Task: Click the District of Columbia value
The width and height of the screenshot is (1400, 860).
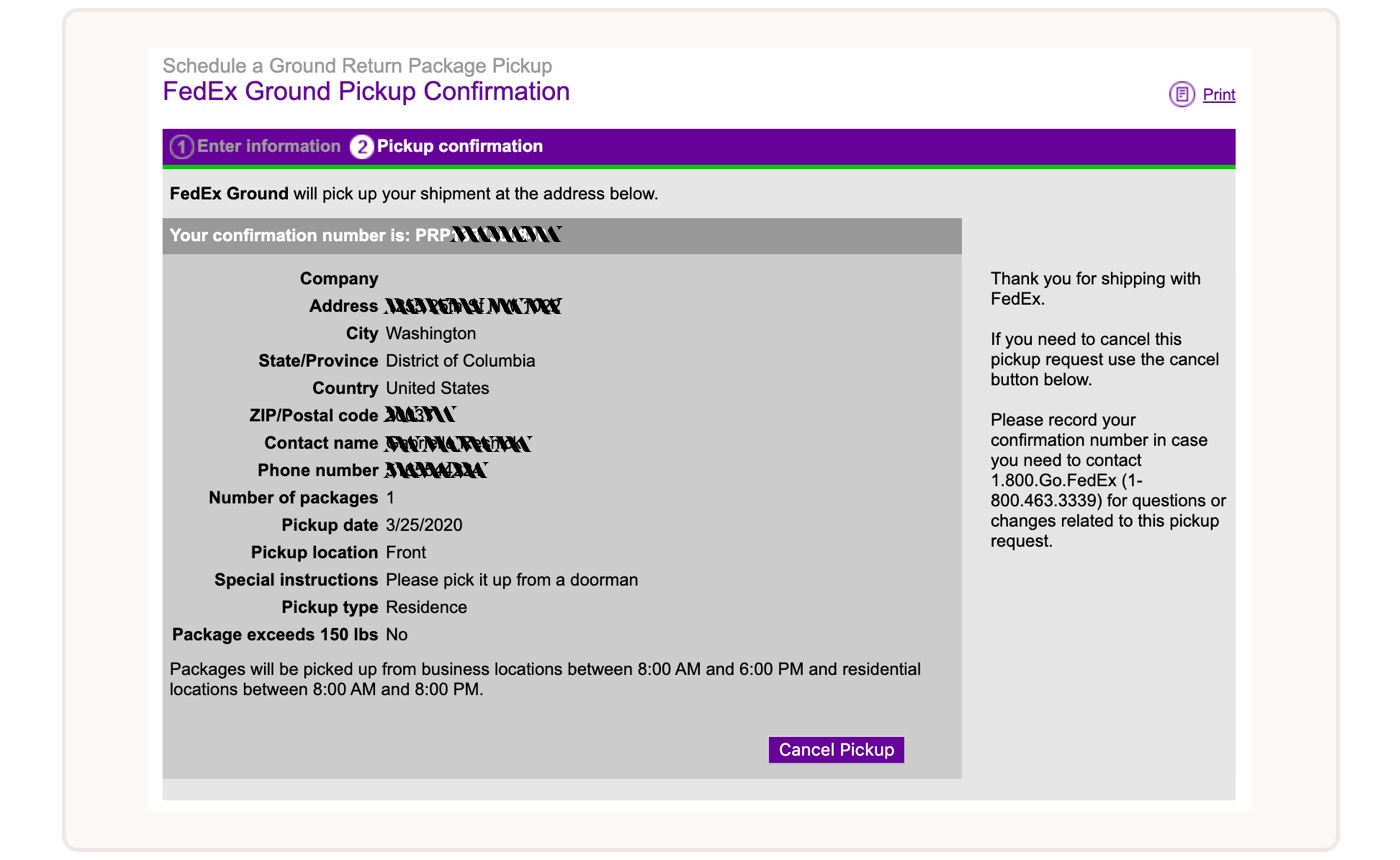Action: pos(460,361)
